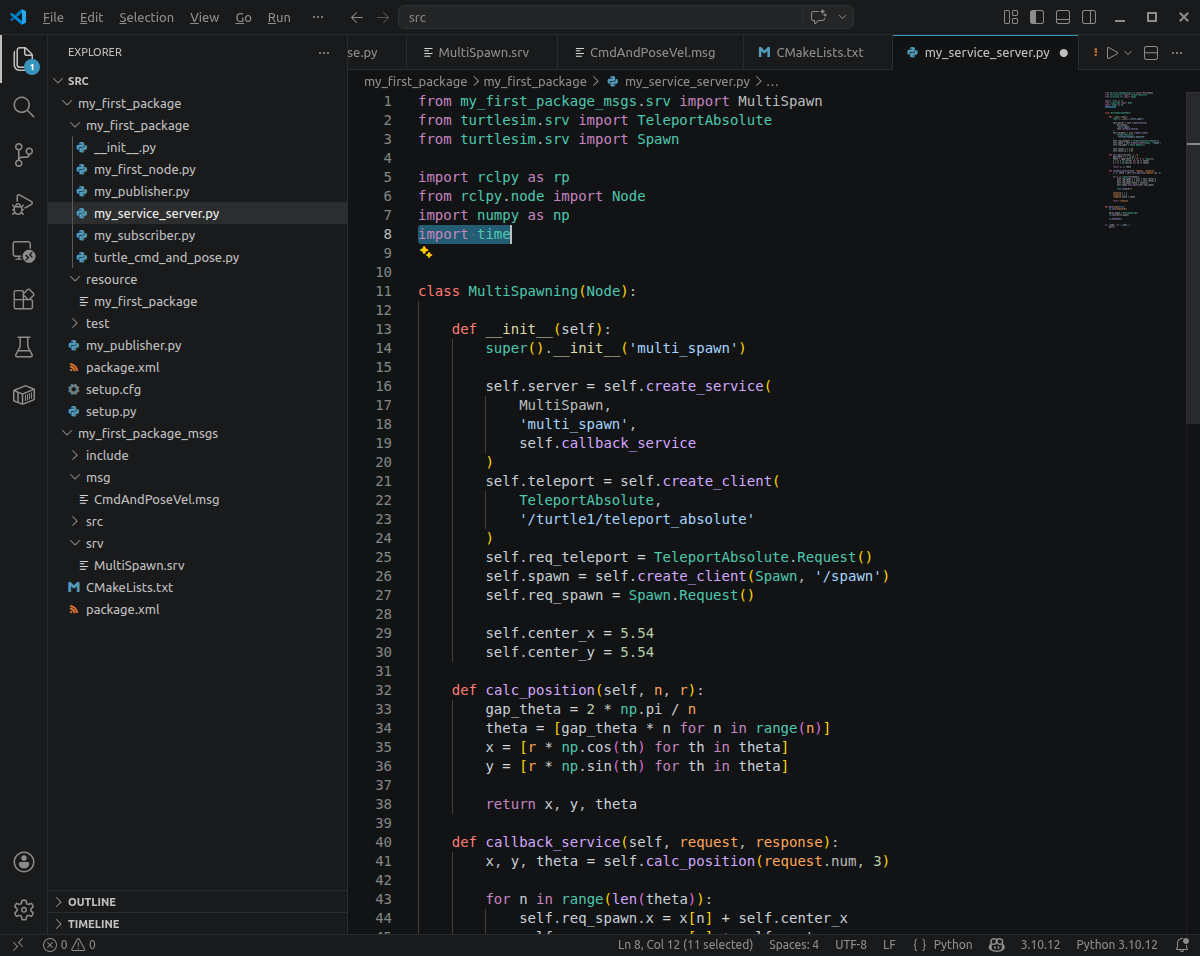Image resolution: width=1200 pixels, height=956 pixels.
Task: Open the boxed package view icon
Action: [23, 394]
